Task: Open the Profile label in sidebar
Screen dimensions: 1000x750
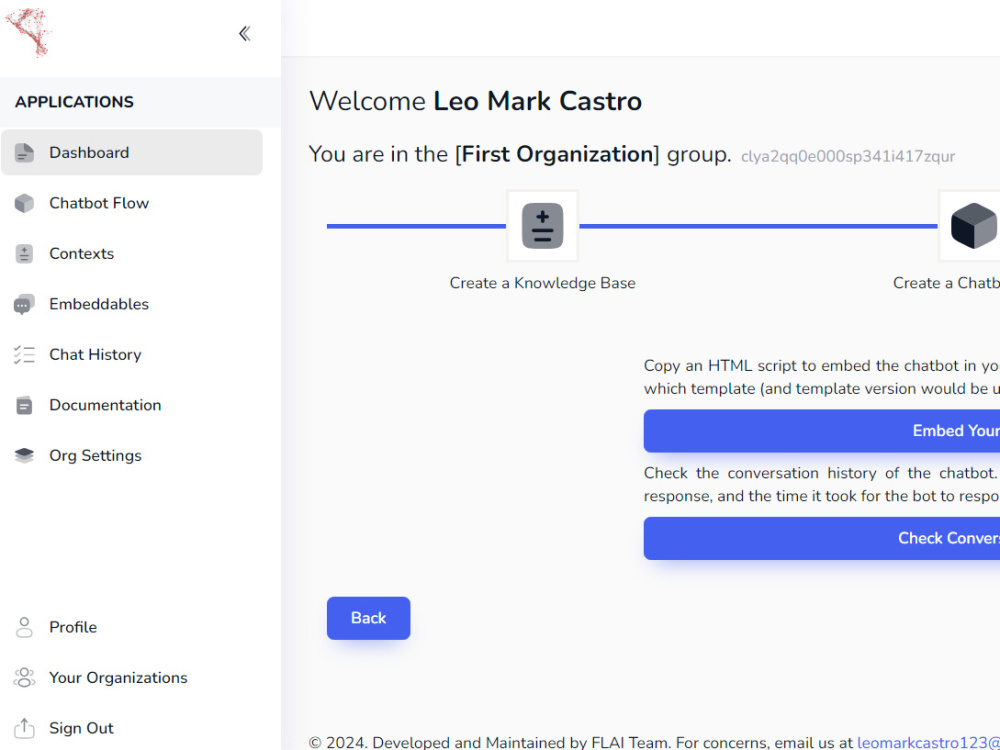Action: (x=73, y=628)
